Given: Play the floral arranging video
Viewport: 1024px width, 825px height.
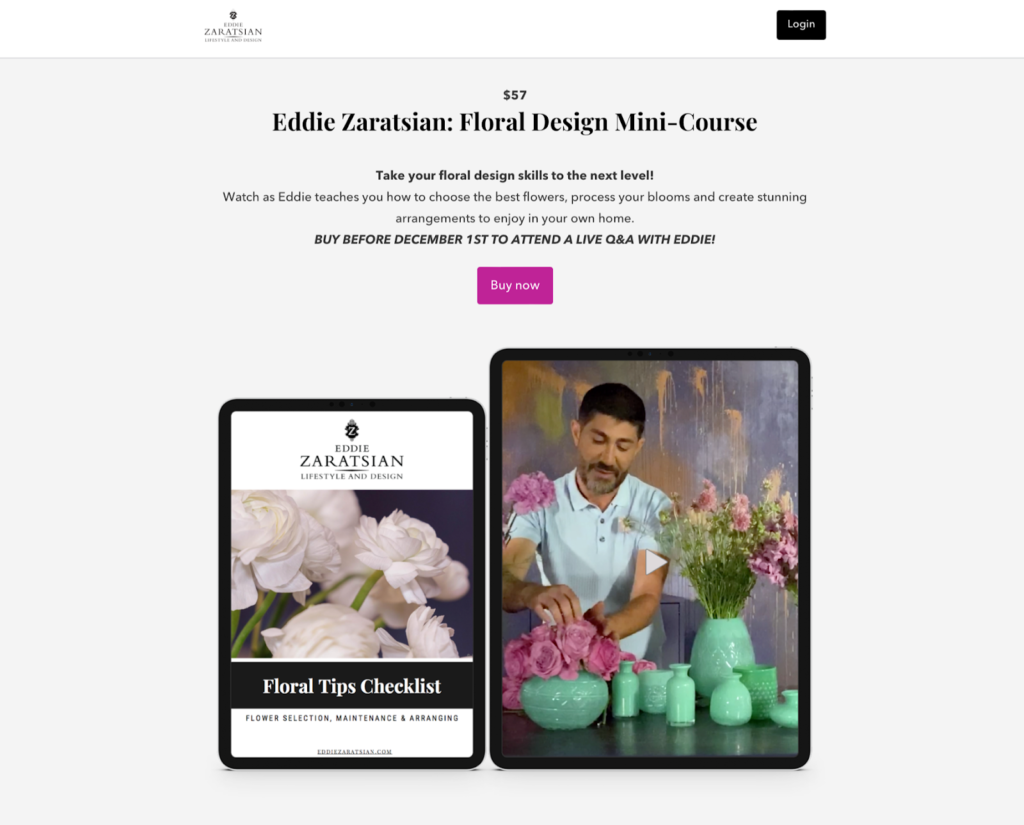Looking at the screenshot, I should click(656, 562).
